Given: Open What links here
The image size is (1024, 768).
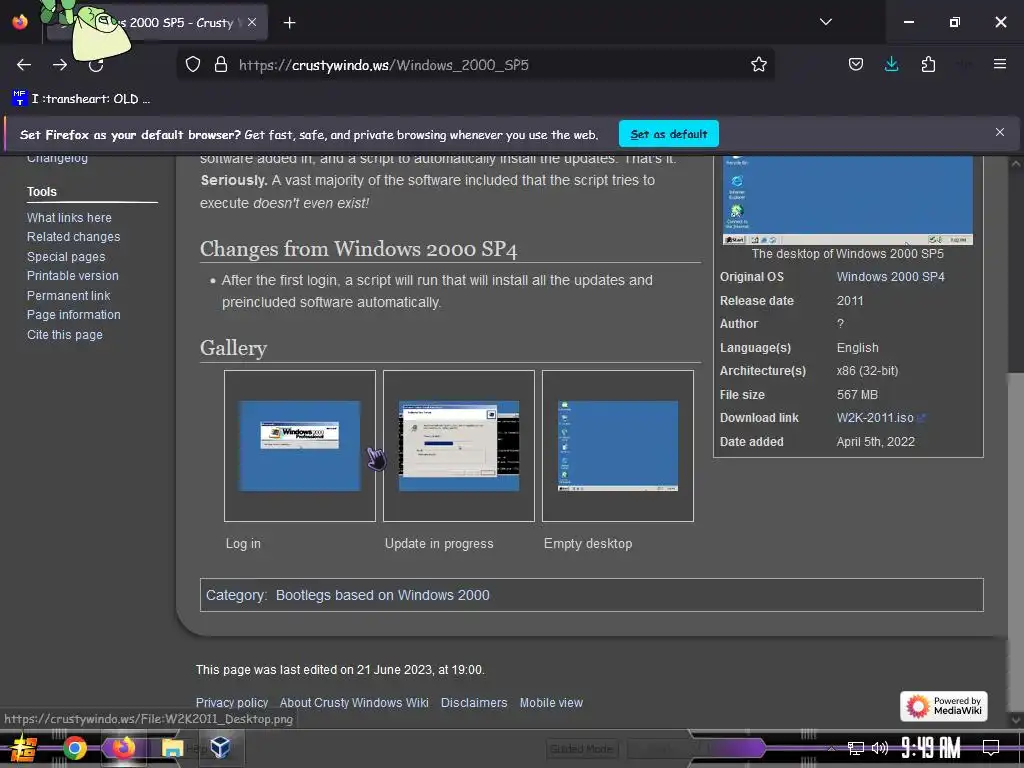Looking at the screenshot, I should pyautogui.click(x=69, y=217).
